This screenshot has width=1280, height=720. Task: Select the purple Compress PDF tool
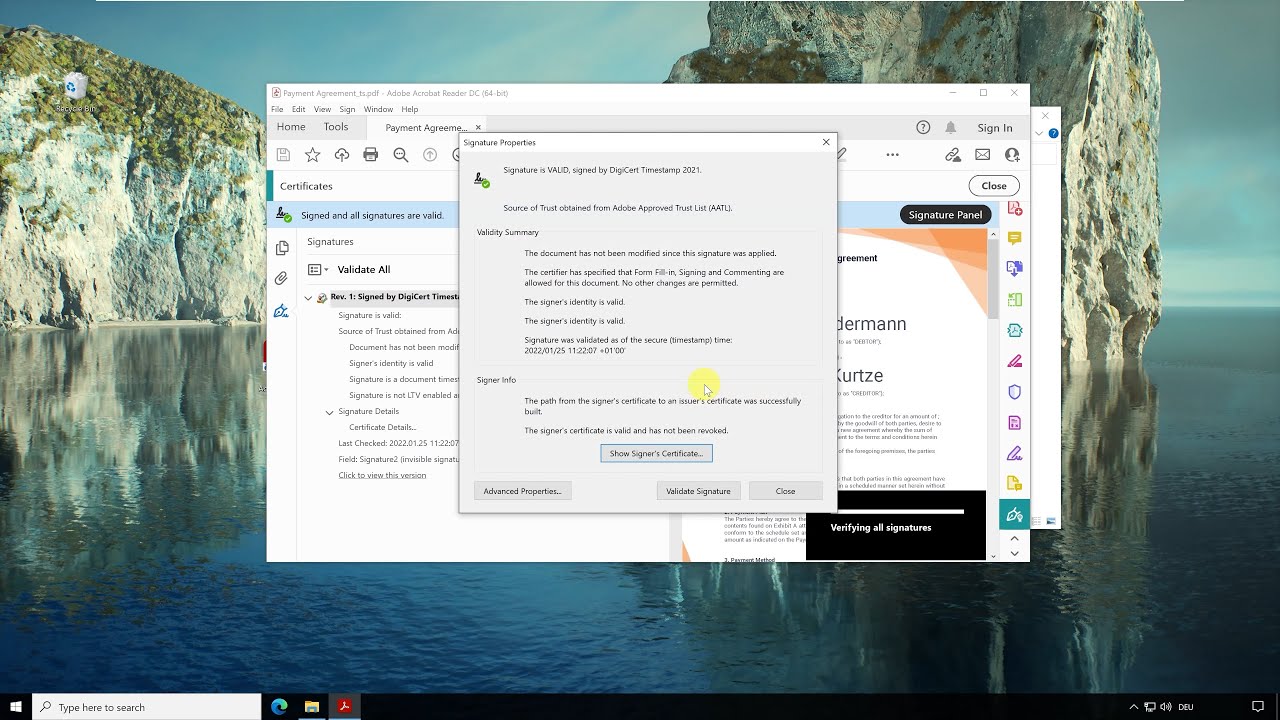pos(1014,423)
